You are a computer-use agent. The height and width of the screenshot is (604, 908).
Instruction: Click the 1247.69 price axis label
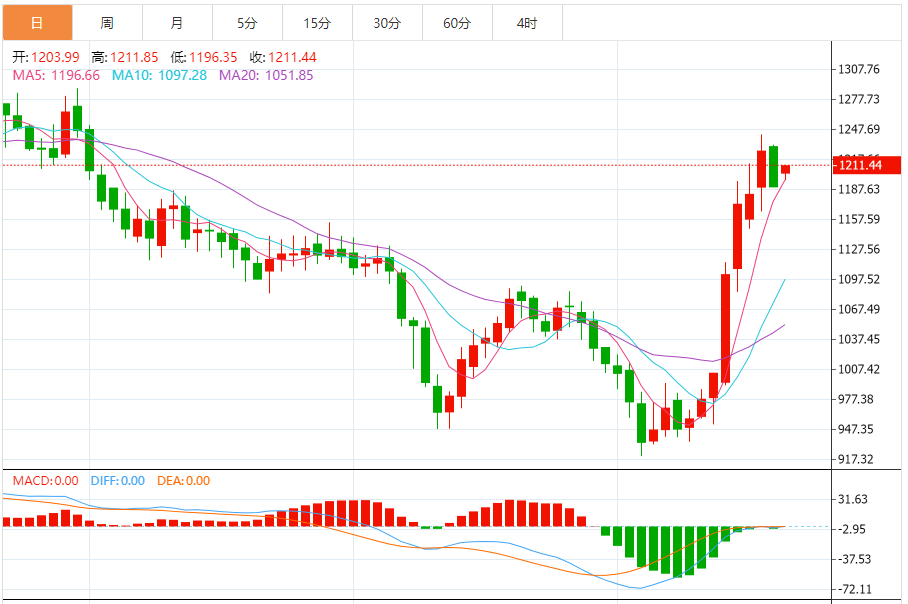pos(859,129)
